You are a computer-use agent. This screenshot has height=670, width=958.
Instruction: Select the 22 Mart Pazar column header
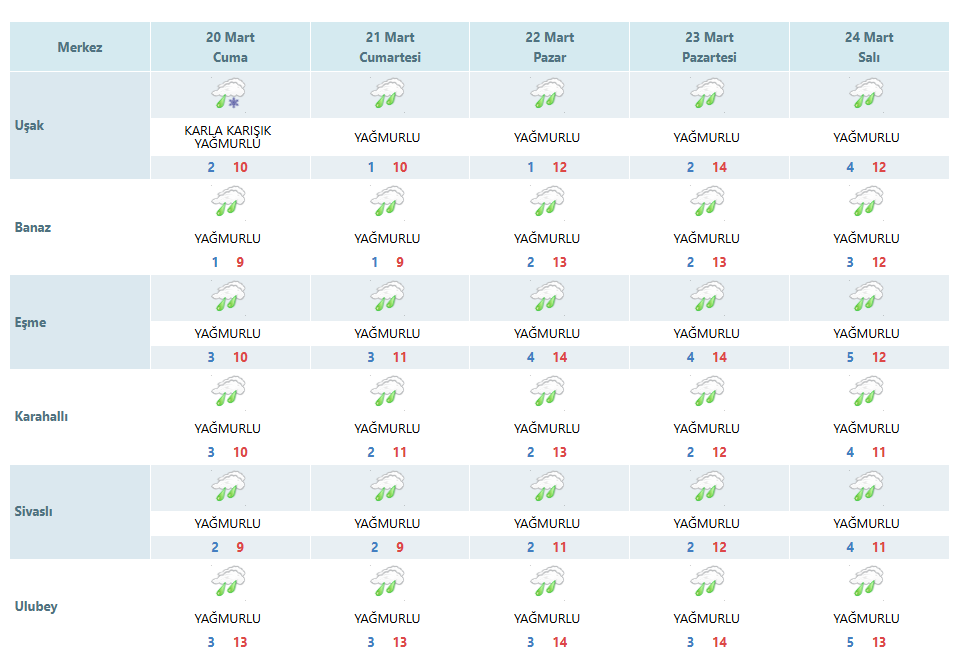click(549, 47)
